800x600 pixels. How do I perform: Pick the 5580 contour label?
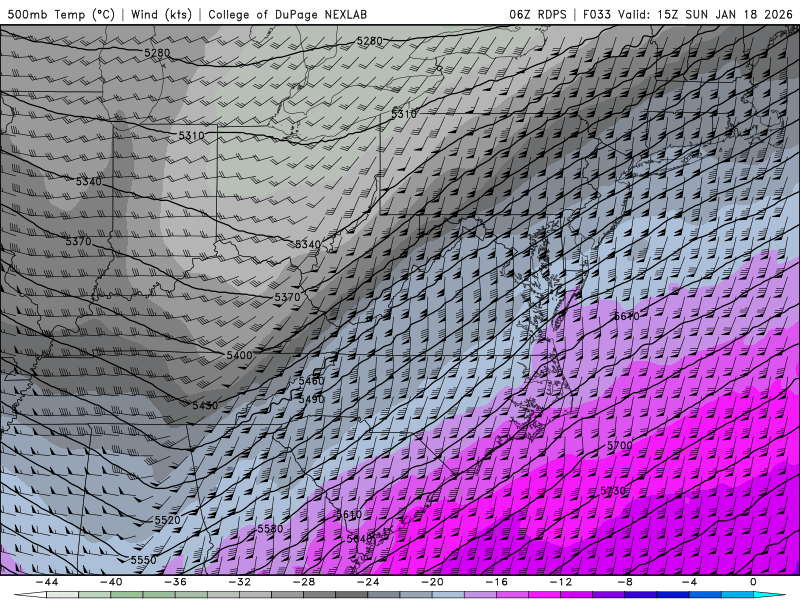(270, 529)
